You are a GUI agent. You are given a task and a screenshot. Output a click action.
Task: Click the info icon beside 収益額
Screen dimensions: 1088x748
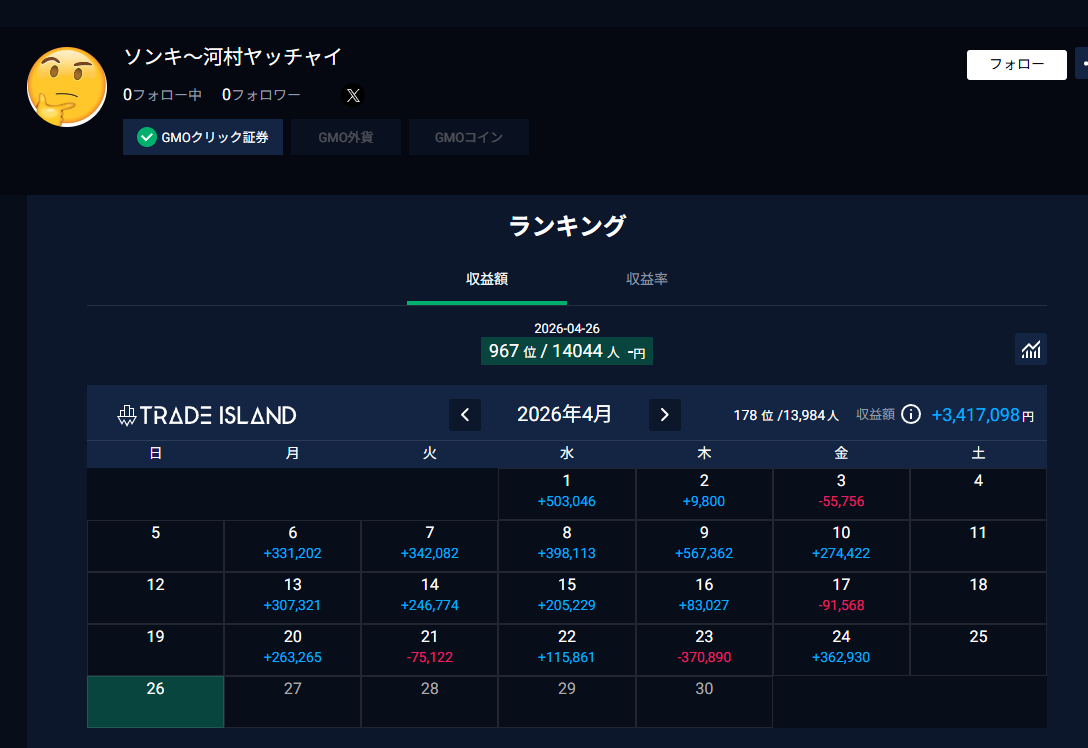[x=910, y=414]
